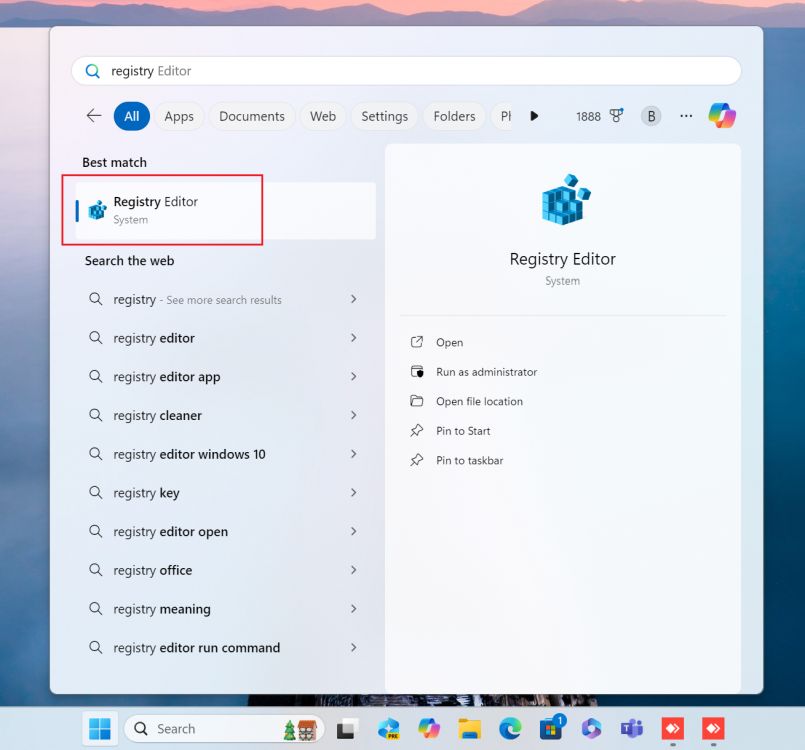Expand chevron next to registry key
Screen dimensions: 805x750
point(353,492)
